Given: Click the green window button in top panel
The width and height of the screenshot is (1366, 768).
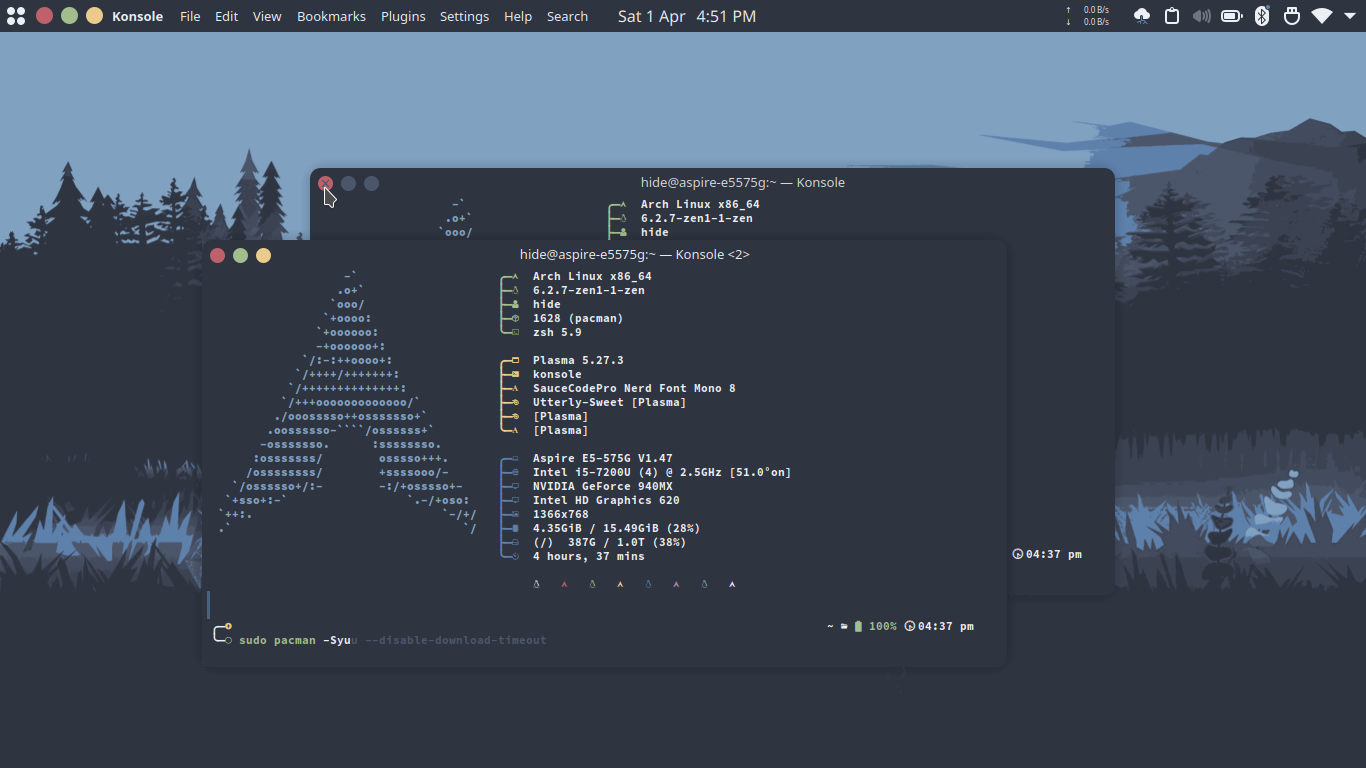Looking at the screenshot, I should click(x=69, y=16).
